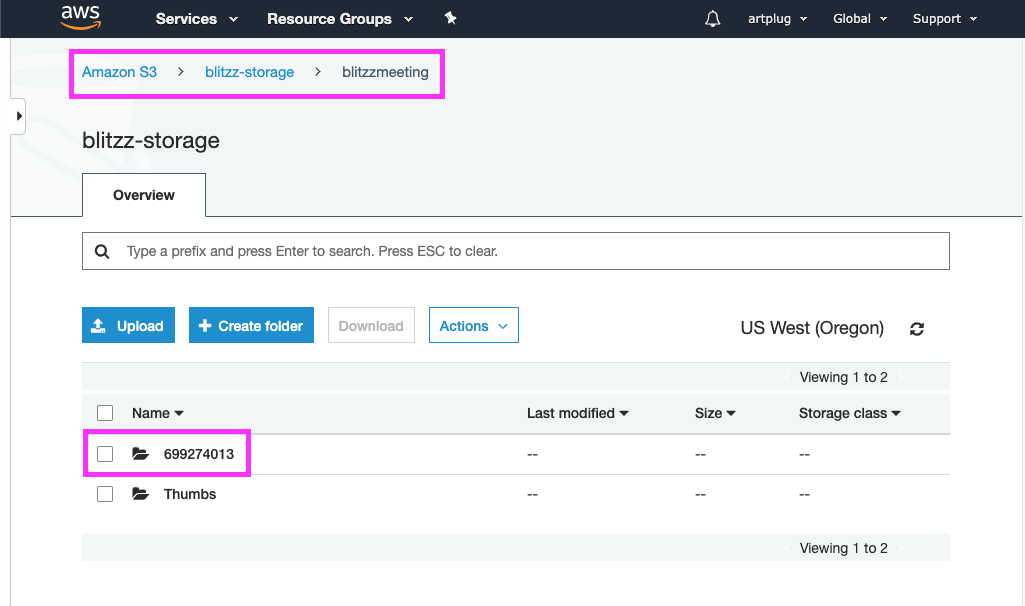This screenshot has height=606, width=1025.
Task: Open the Global region dropdown
Action: (x=860, y=19)
